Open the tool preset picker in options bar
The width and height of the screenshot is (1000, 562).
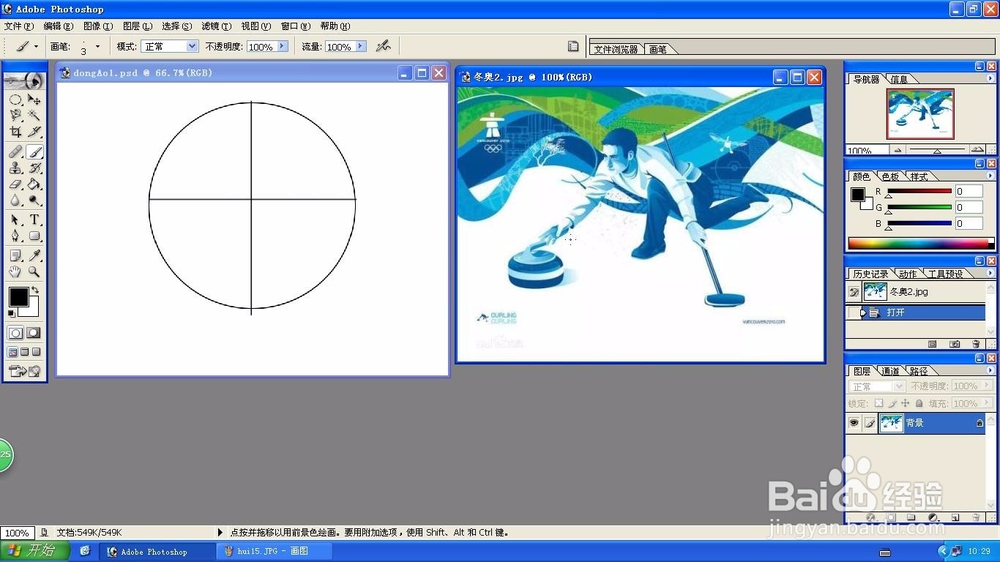[27, 46]
